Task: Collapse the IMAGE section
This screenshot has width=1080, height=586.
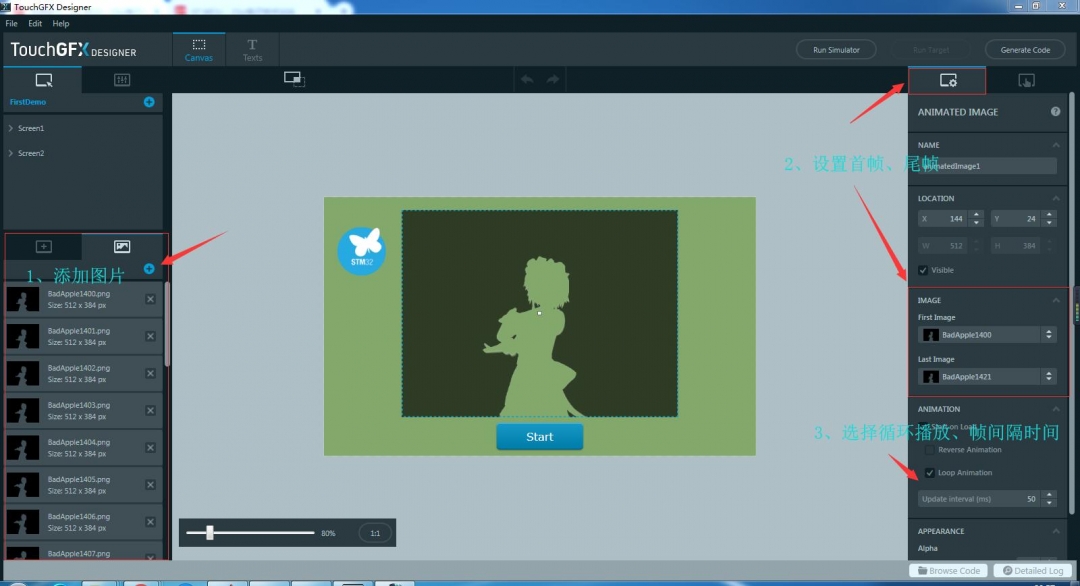Action: click(x=1056, y=300)
